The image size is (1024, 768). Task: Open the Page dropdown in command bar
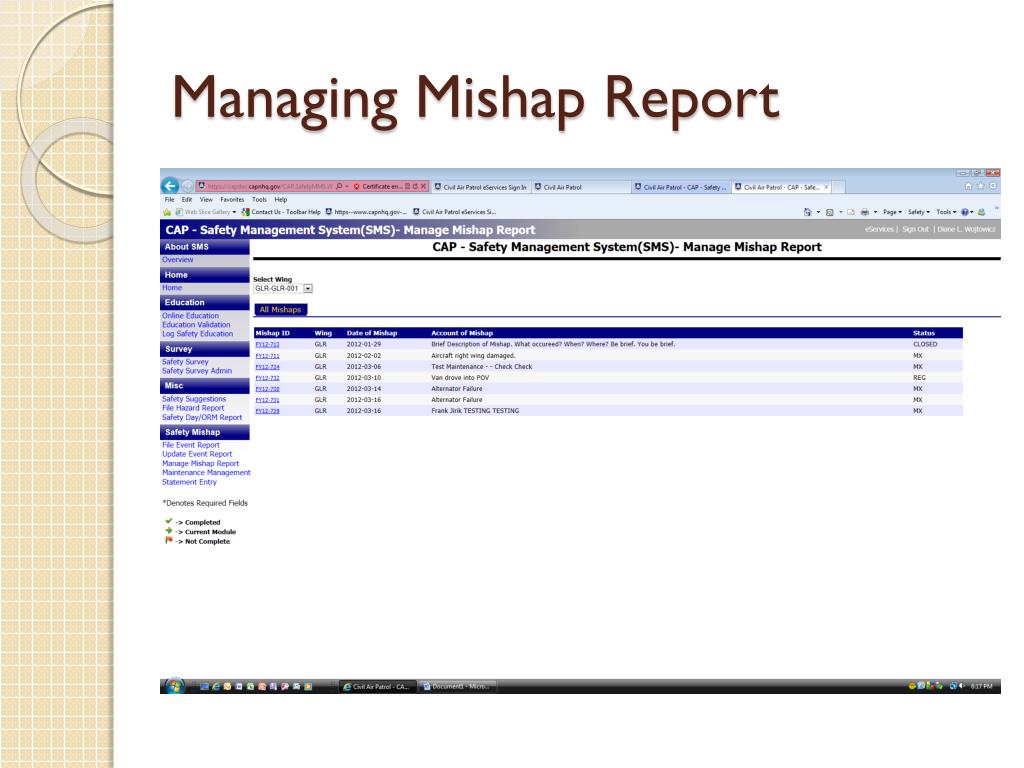pos(892,212)
